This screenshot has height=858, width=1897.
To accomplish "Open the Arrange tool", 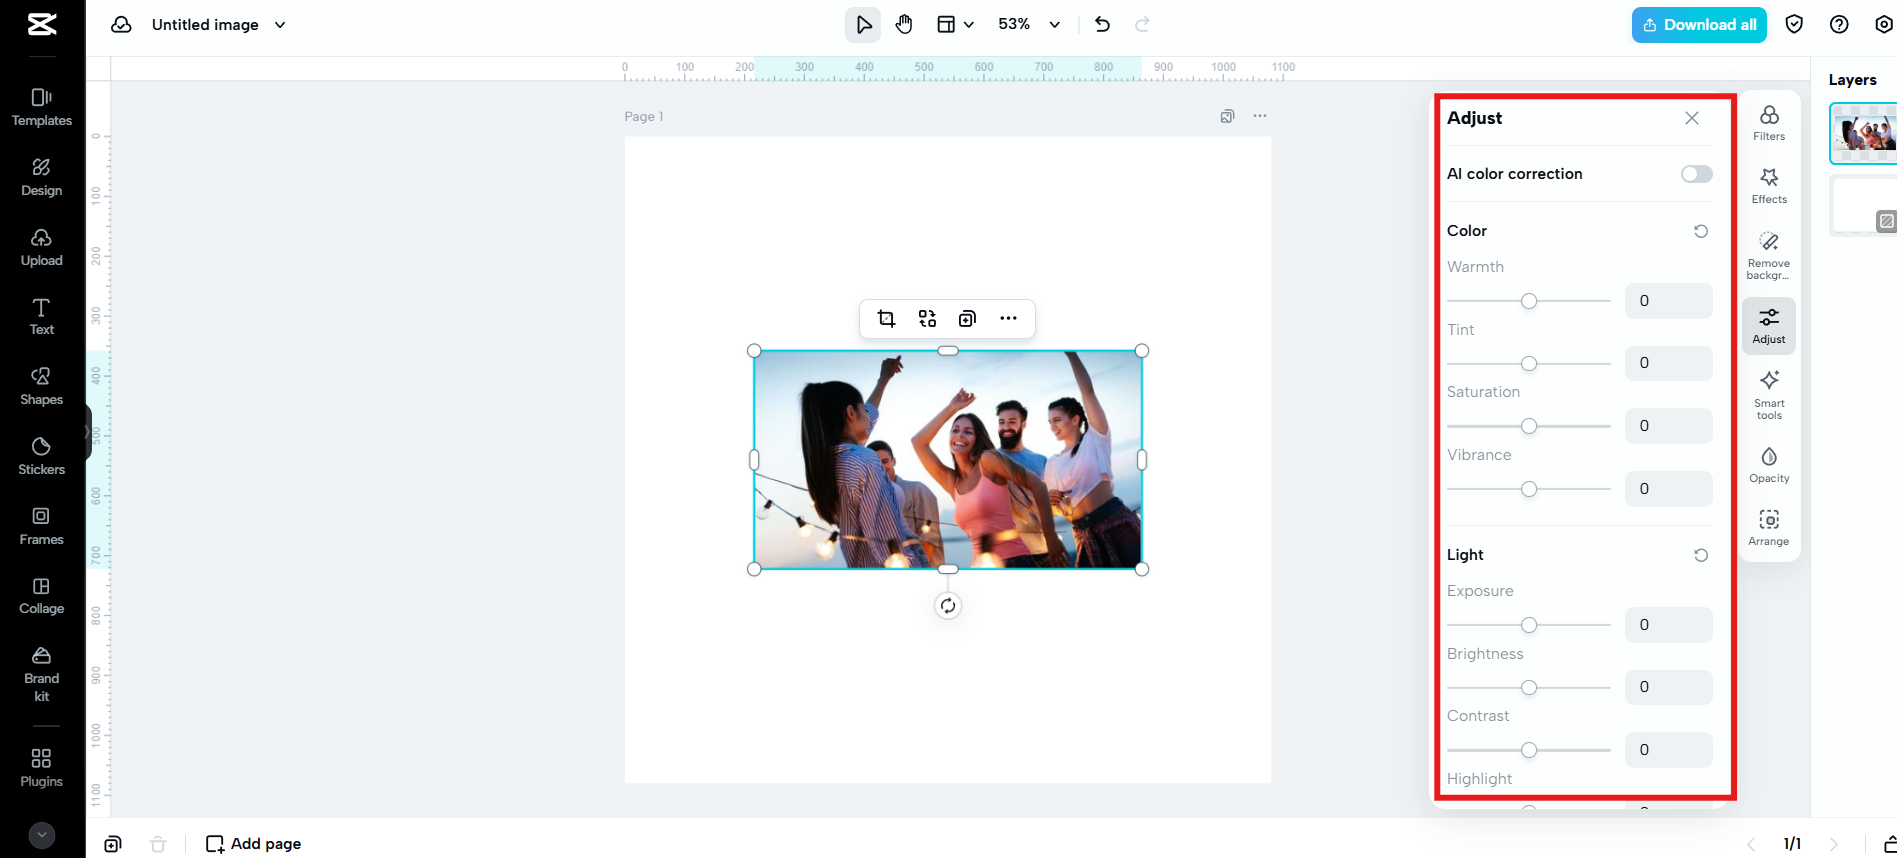I will (1769, 528).
